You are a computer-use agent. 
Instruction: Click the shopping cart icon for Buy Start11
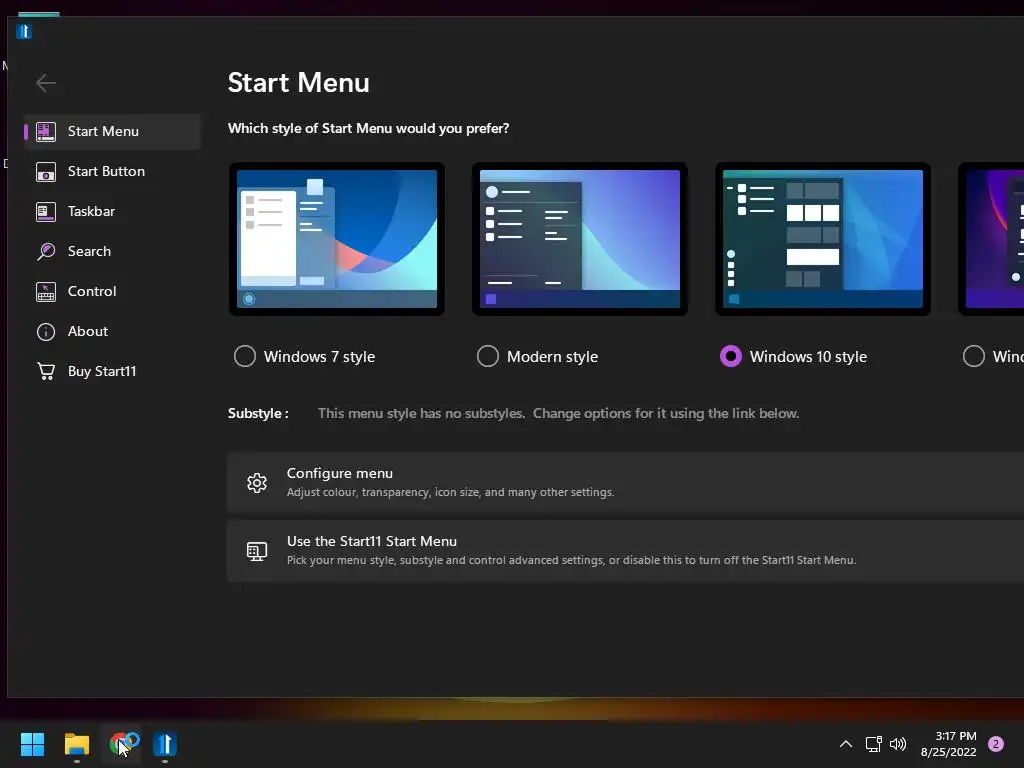46,371
